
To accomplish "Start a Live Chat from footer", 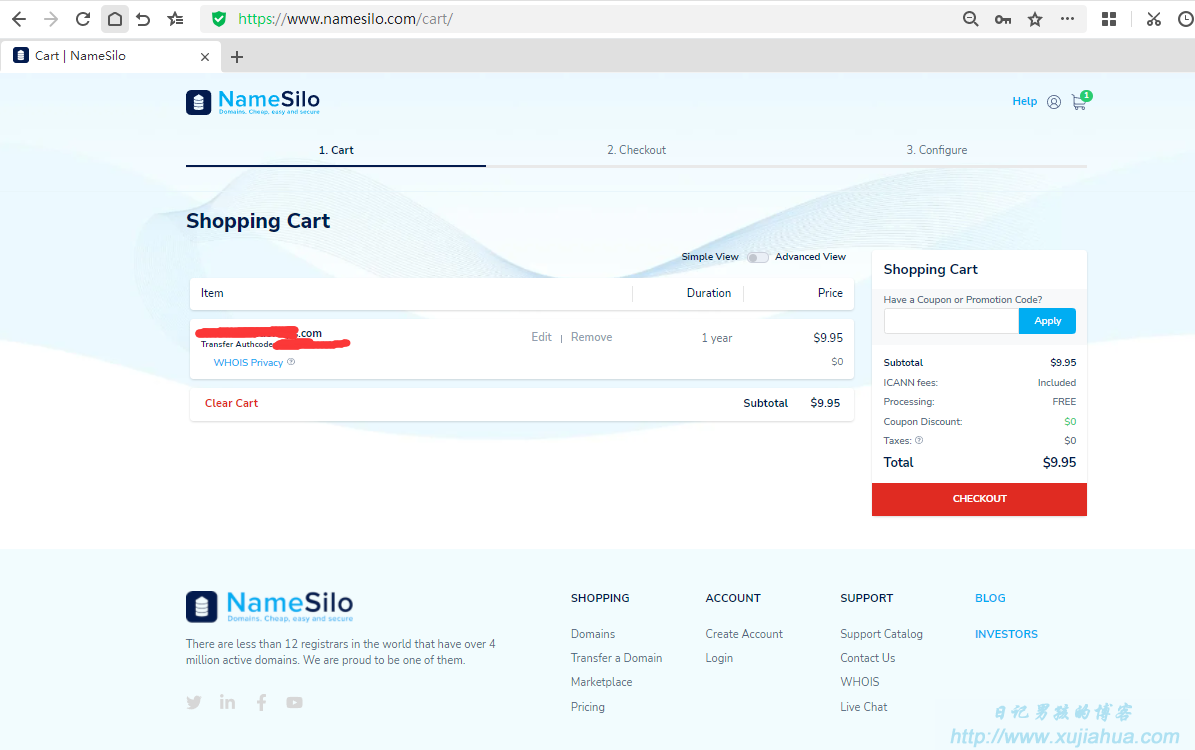I will tap(863, 707).
